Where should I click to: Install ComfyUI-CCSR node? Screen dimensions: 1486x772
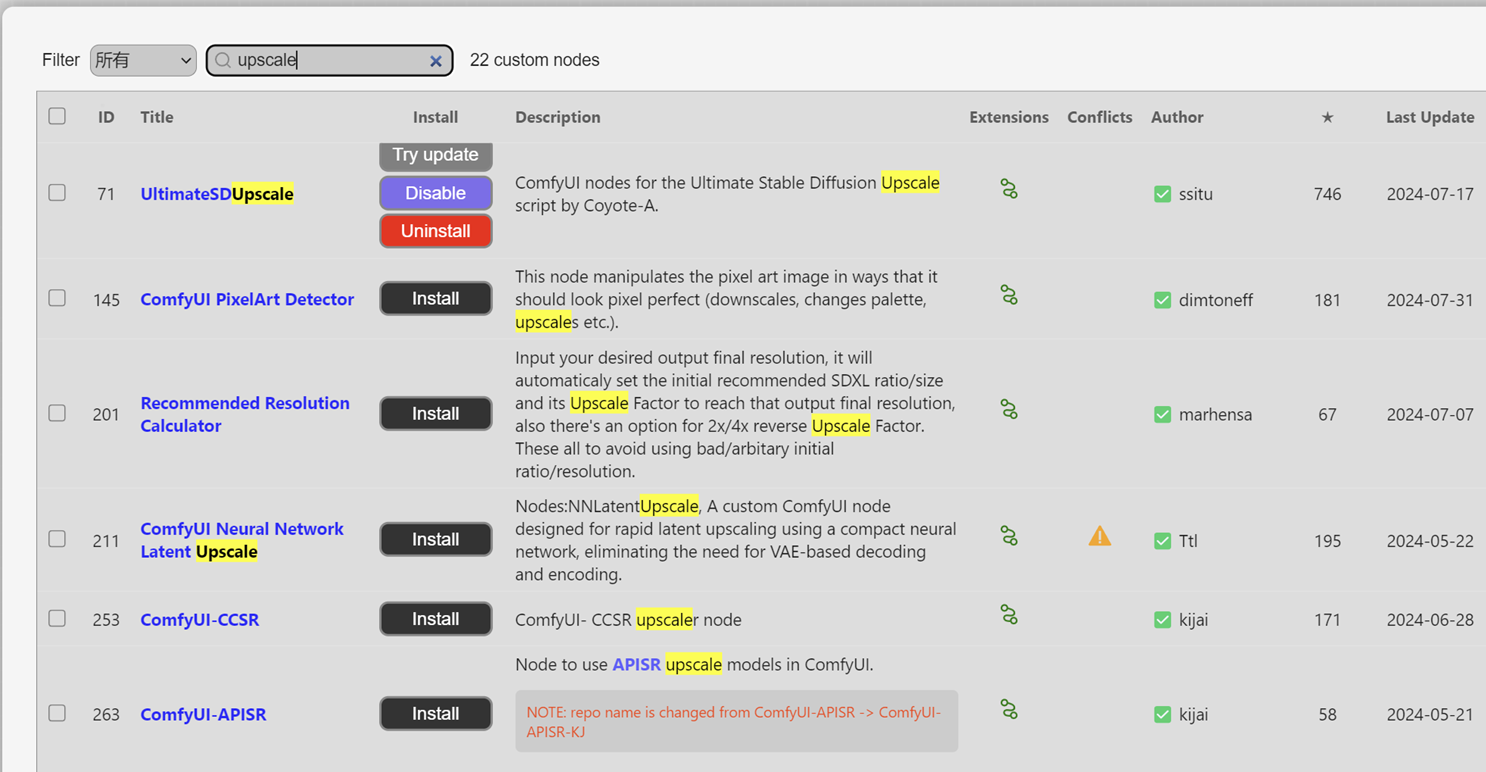tap(436, 619)
